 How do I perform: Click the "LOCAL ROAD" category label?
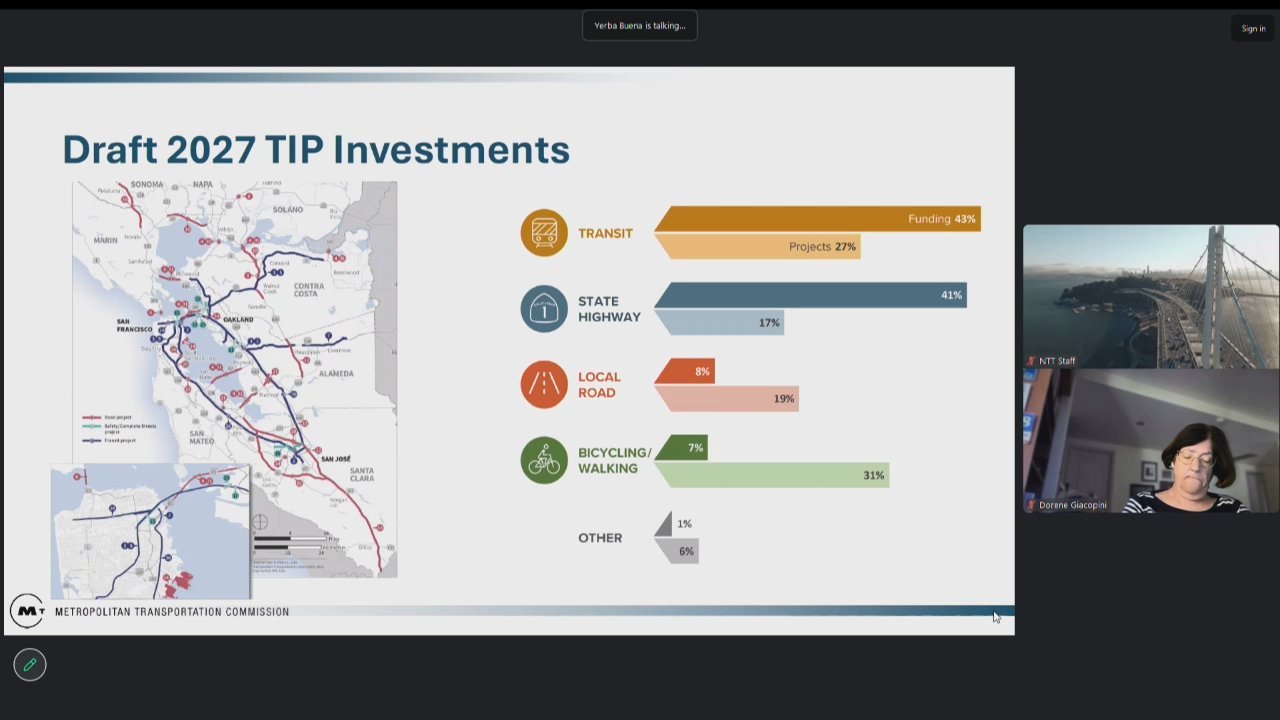pos(599,385)
